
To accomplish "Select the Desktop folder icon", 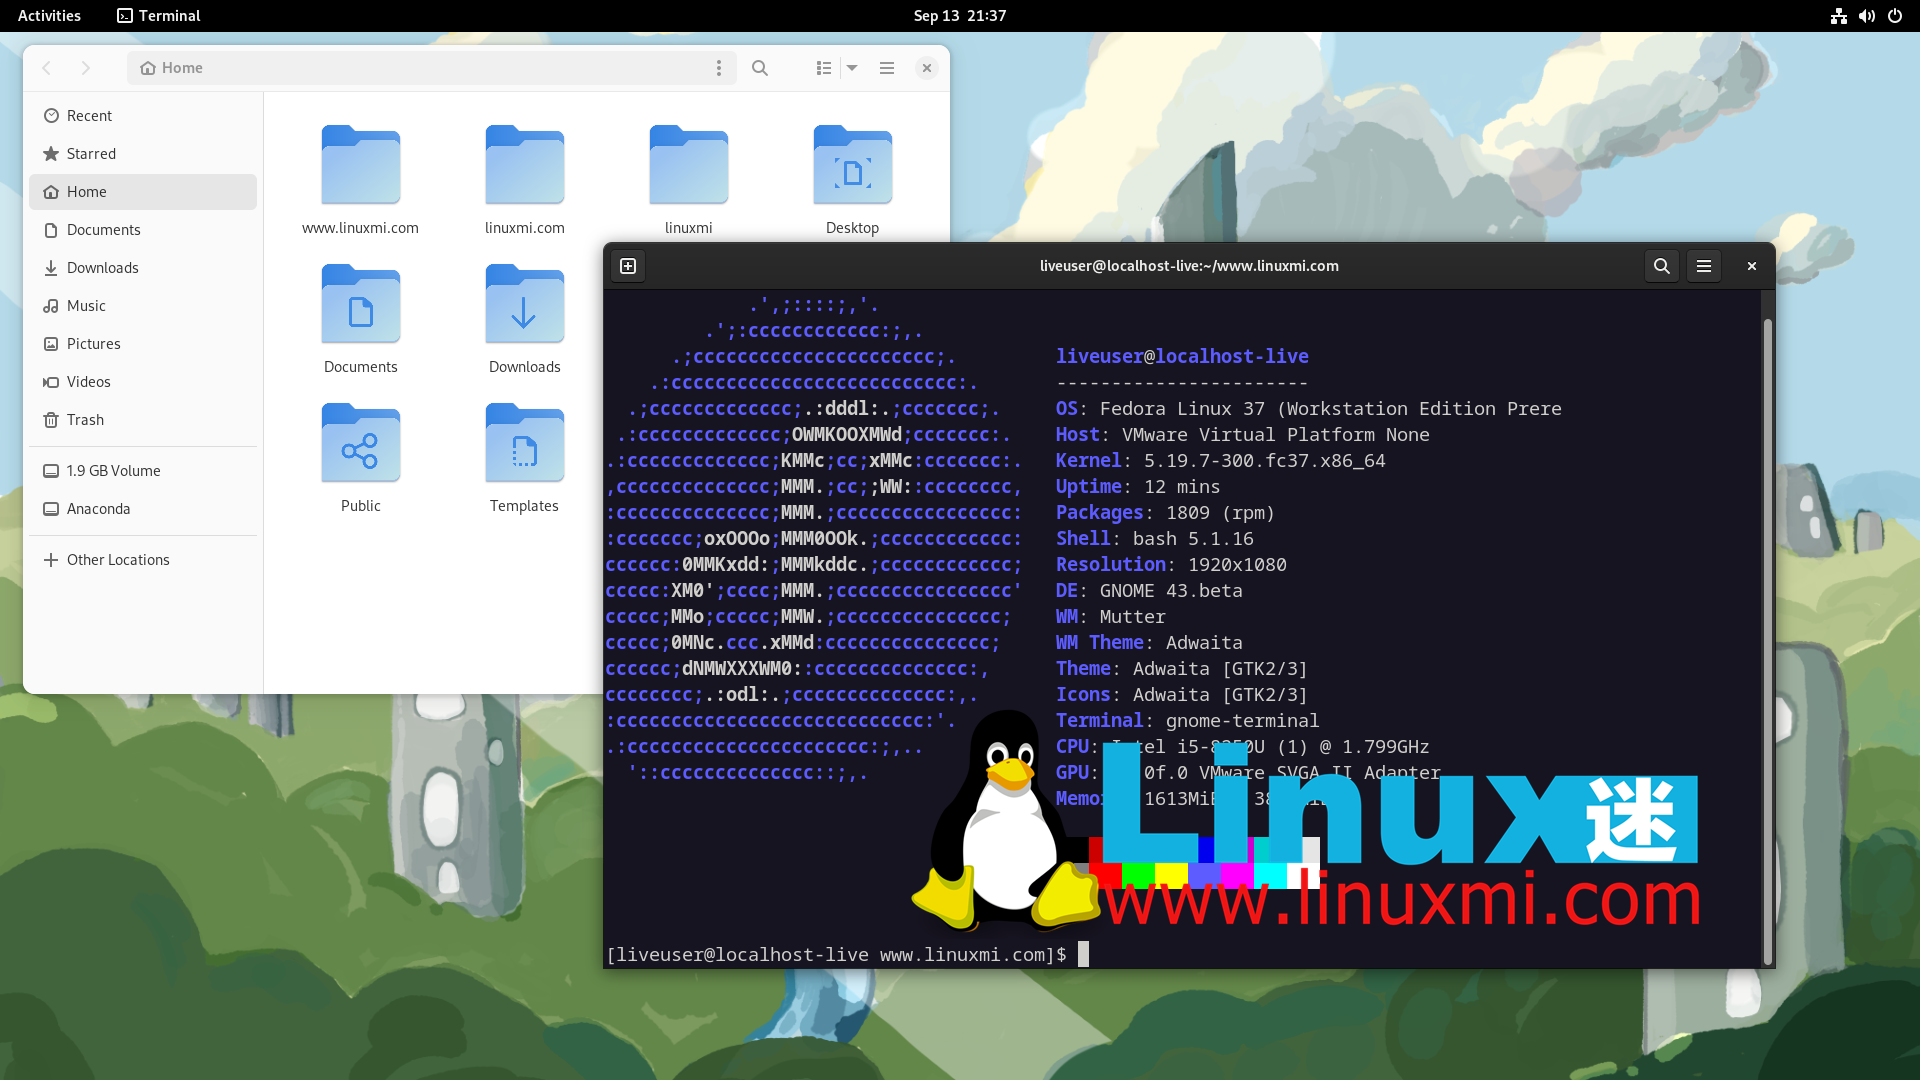I will 853,165.
